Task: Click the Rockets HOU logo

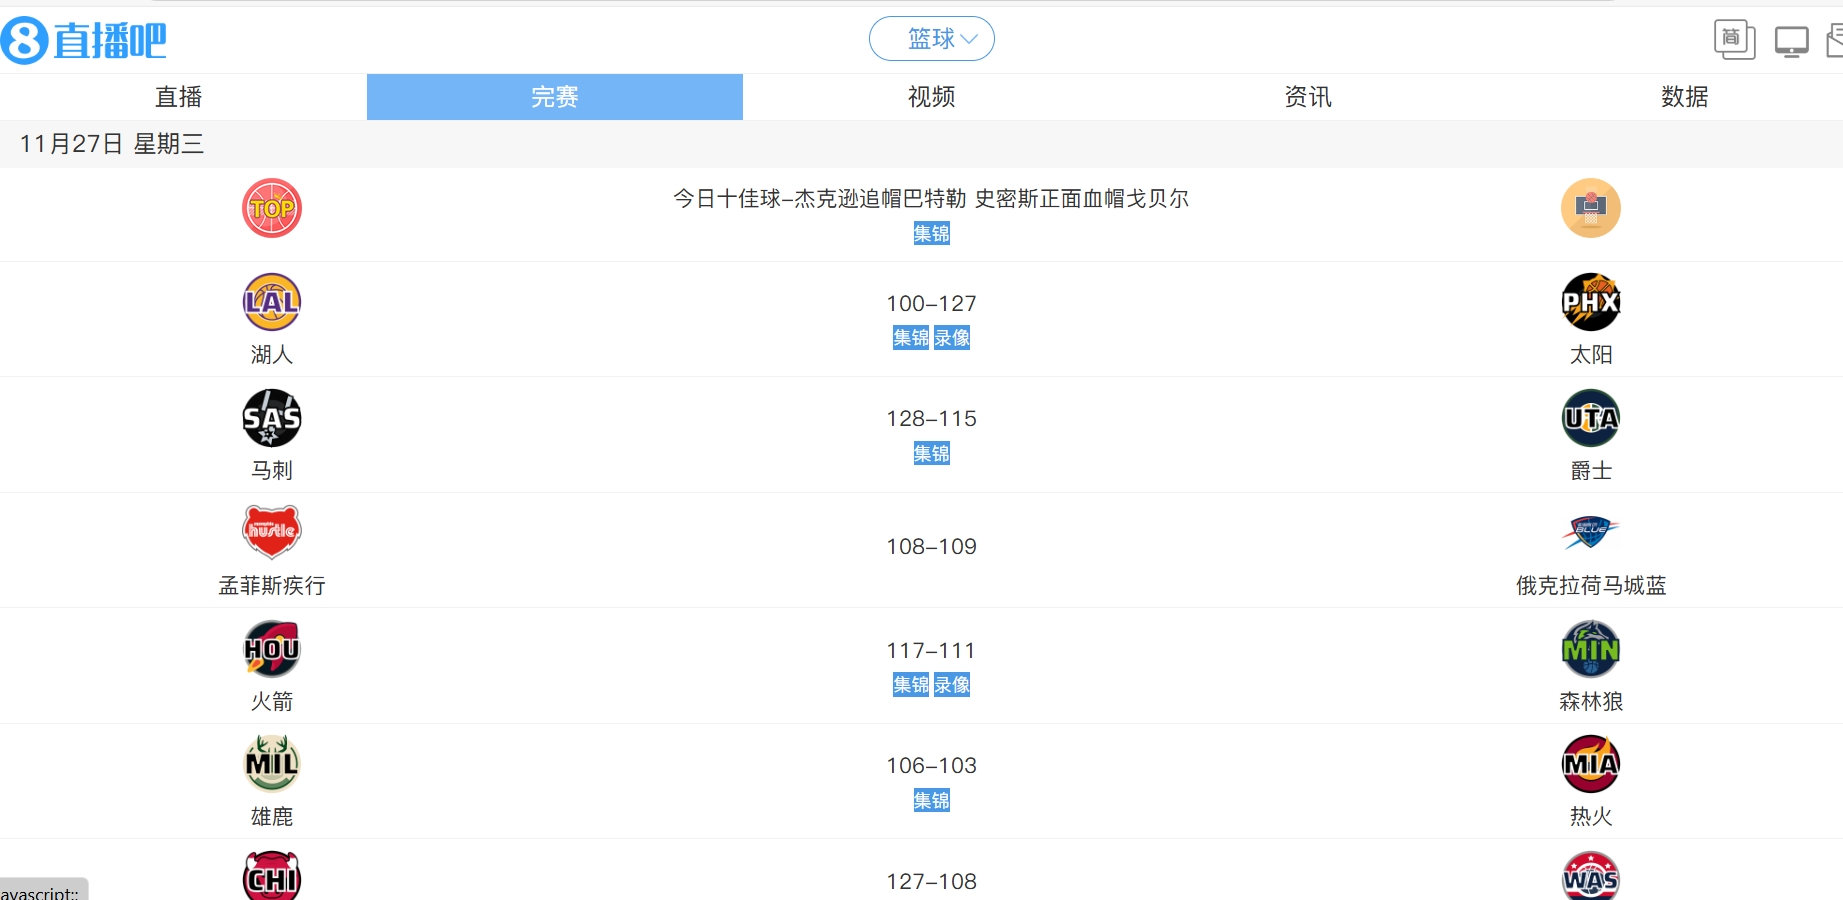Action: pos(272,649)
